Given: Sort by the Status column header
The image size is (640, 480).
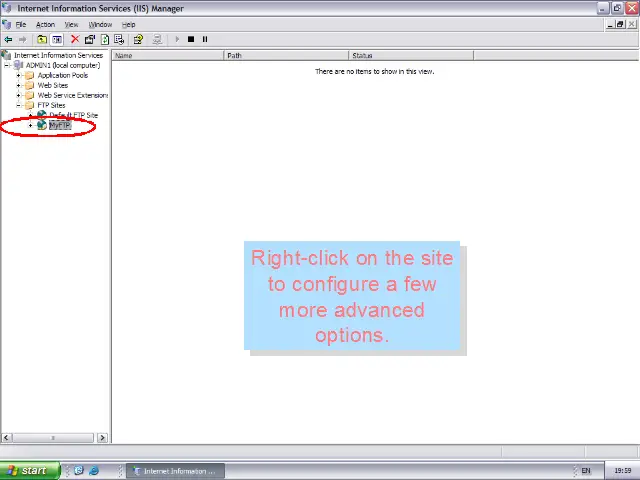Looking at the screenshot, I should tap(411, 56).
